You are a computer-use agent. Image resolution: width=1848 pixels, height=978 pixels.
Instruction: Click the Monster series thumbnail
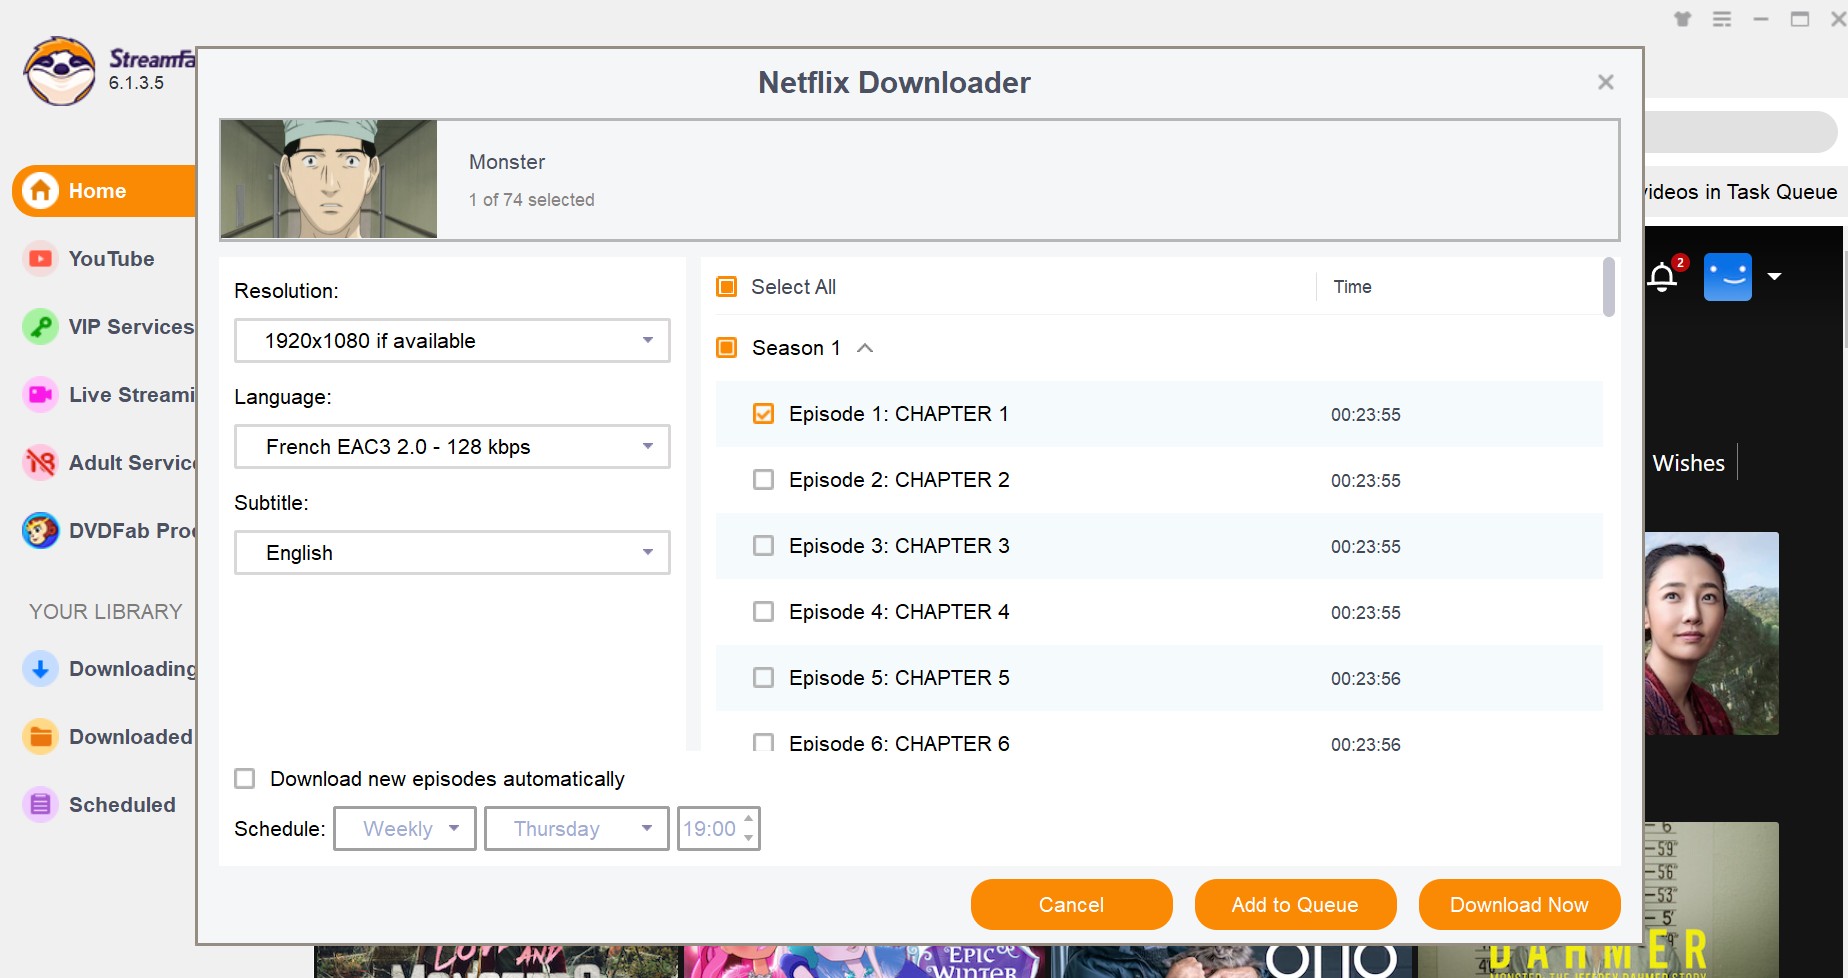click(x=329, y=179)
